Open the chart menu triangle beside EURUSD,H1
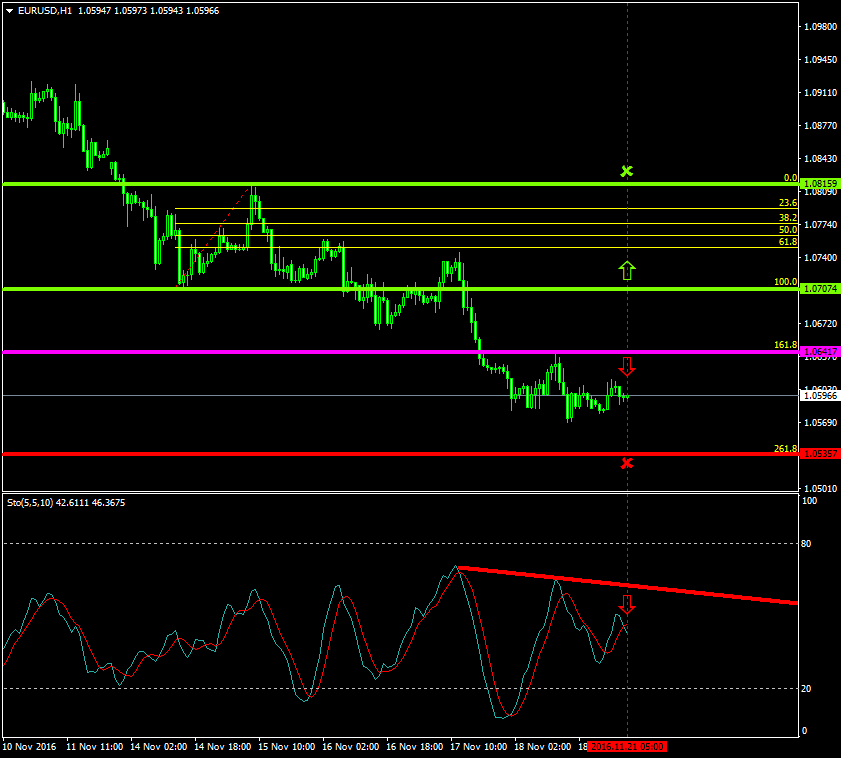Image resolution: width=841 pixels, height=758 pixels. click(9, 10)
